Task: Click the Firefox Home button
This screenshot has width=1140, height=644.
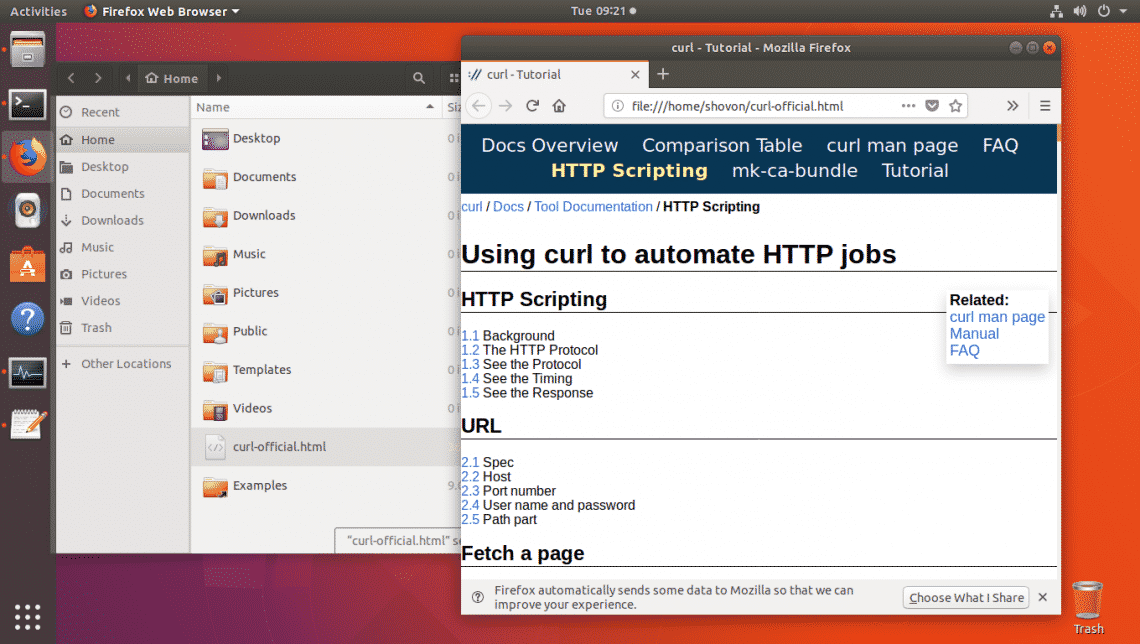Action: pos(559,105)
